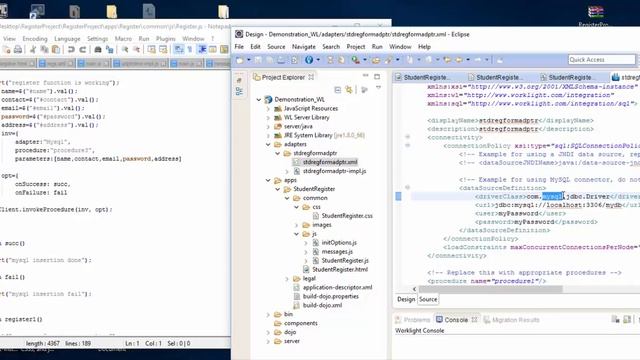640x360 pixels.
Task: Open the Language menu in Notepad++
Action: pyautogui.click(x=67, y=39)
